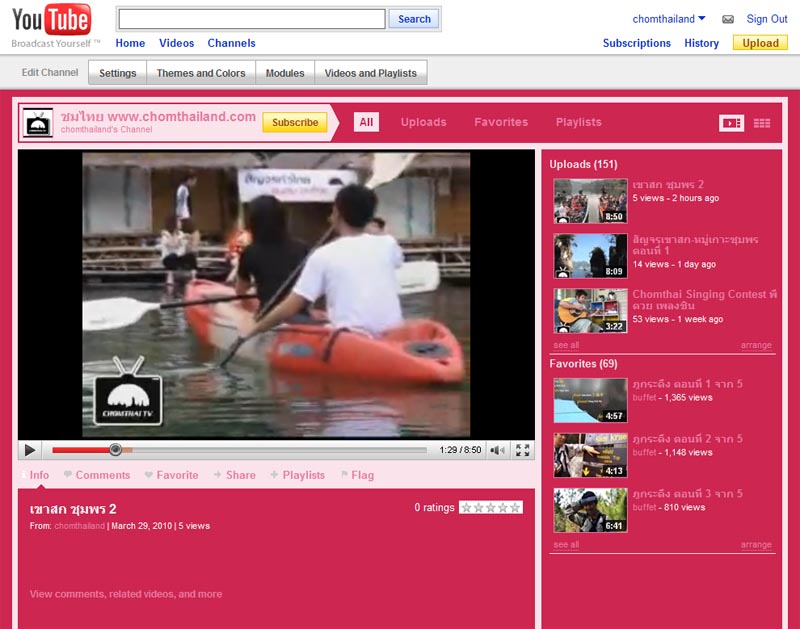Click see all under Favorites
The image size is (800, 629).
tap(566, 545)
